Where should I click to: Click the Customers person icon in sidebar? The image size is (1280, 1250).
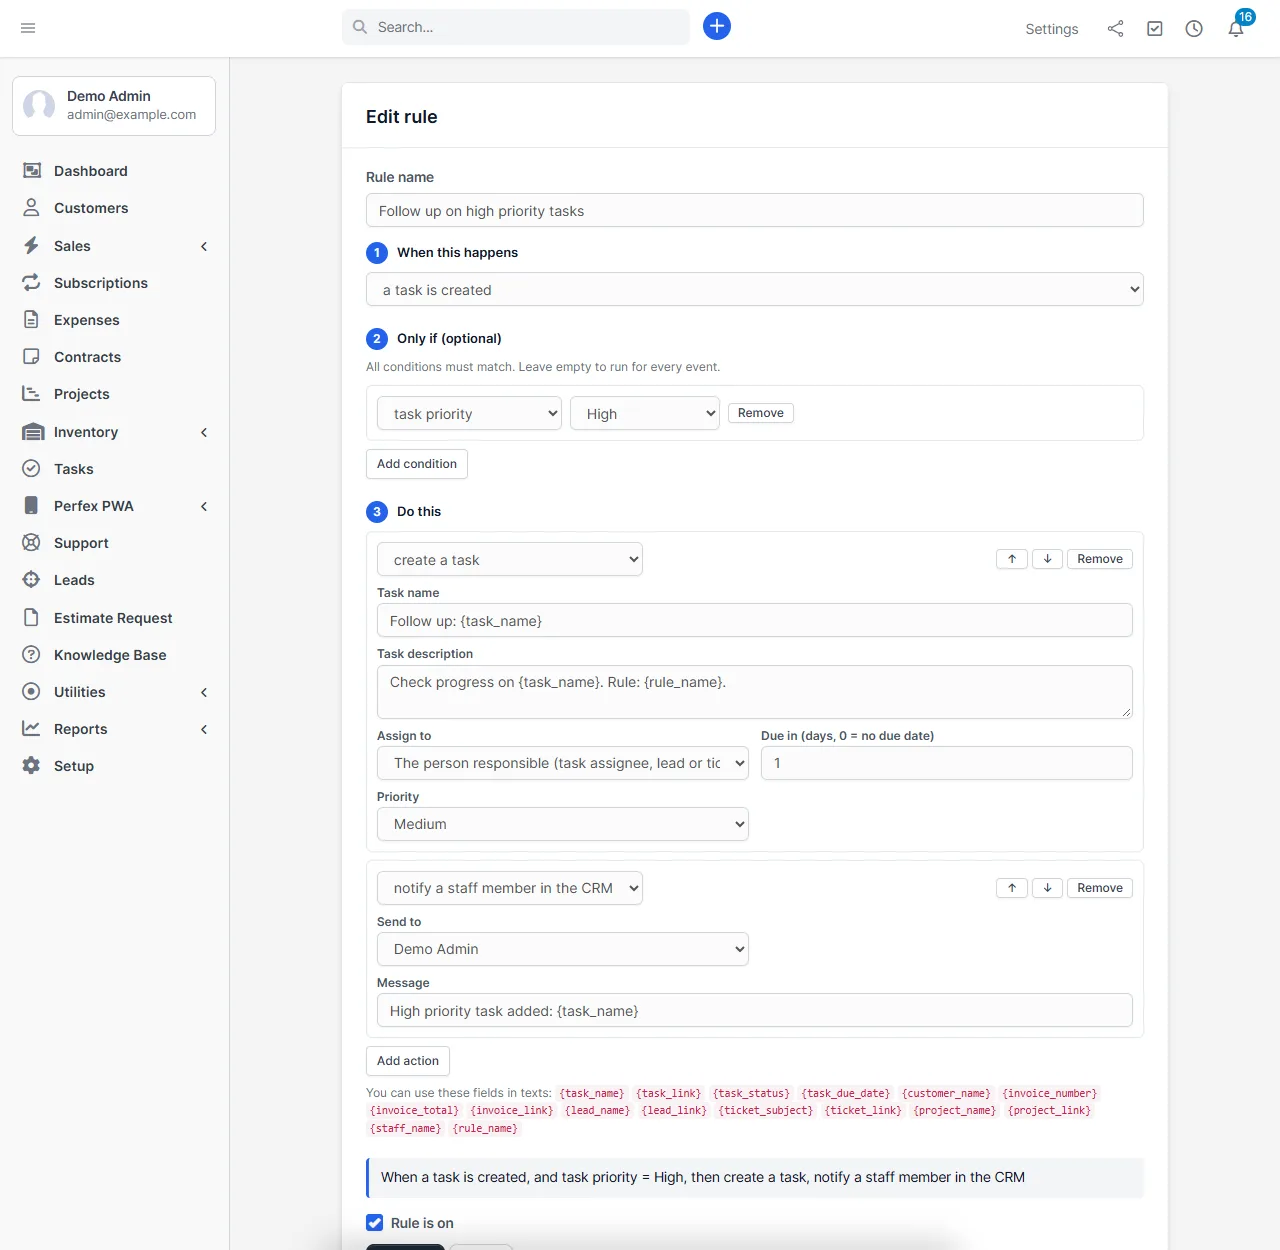click(32, 208)
